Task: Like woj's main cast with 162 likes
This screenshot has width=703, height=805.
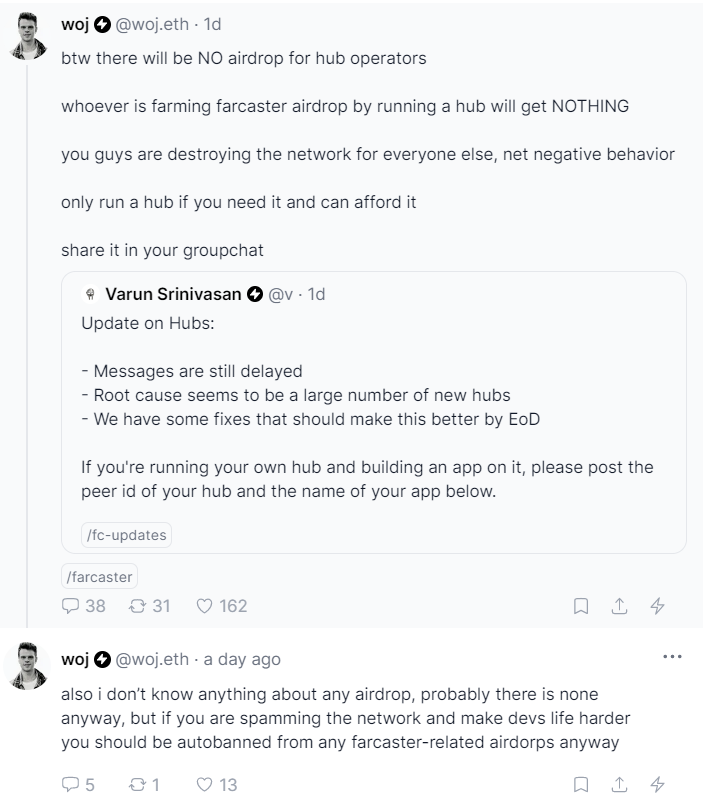Action: [x=204, y=605]
